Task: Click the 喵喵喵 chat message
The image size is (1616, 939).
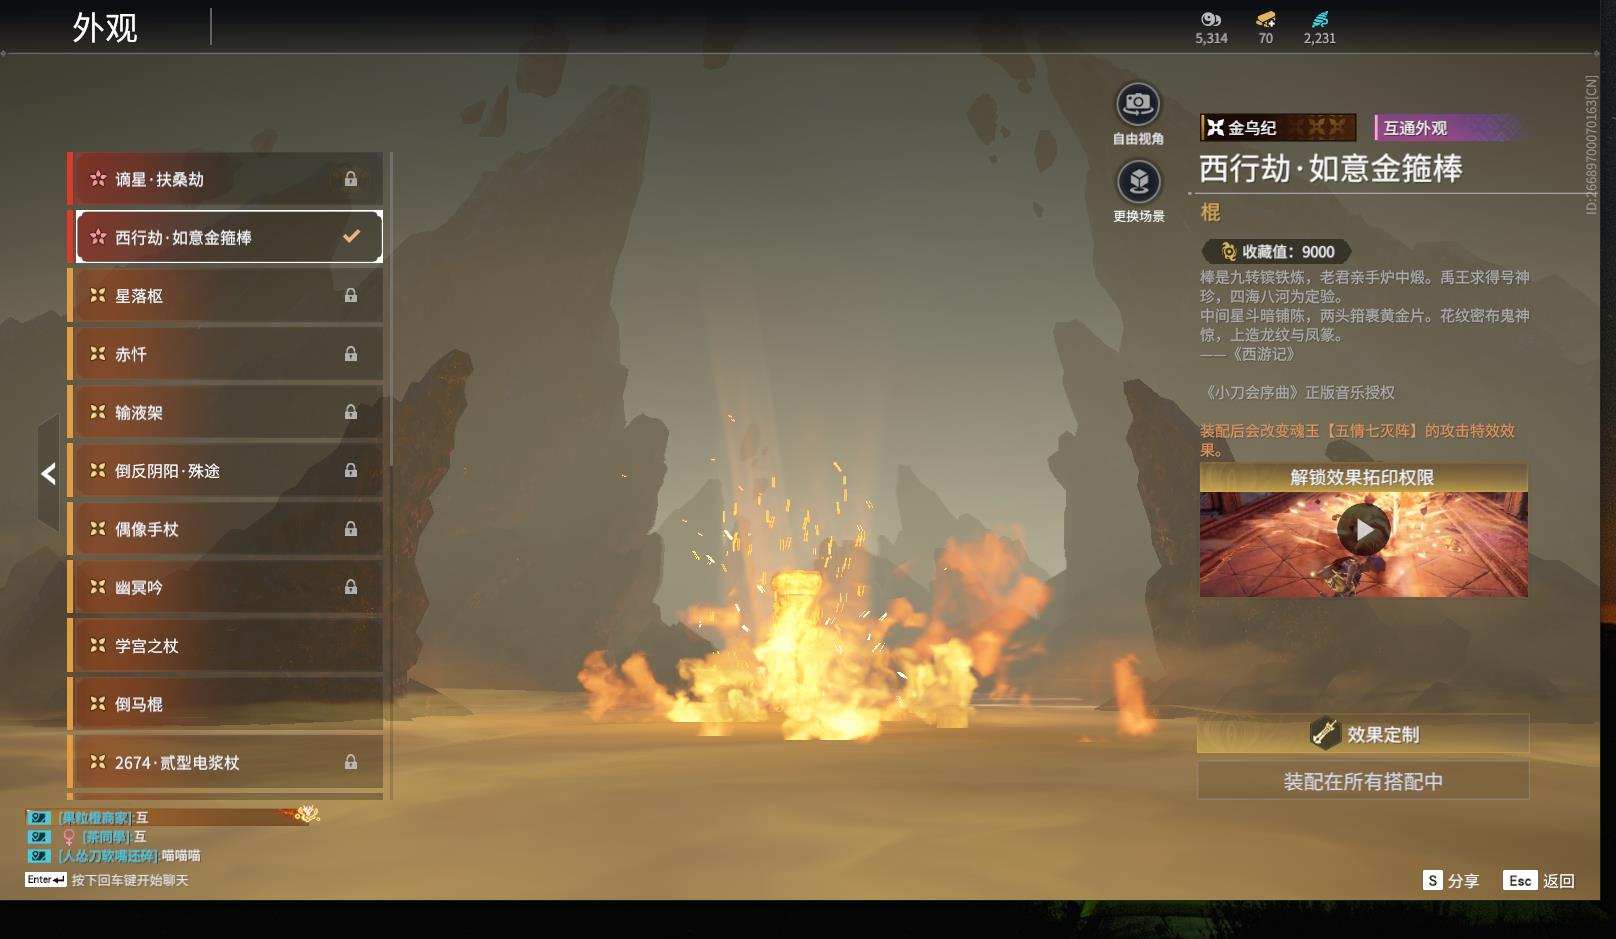Action: [181, 856]
